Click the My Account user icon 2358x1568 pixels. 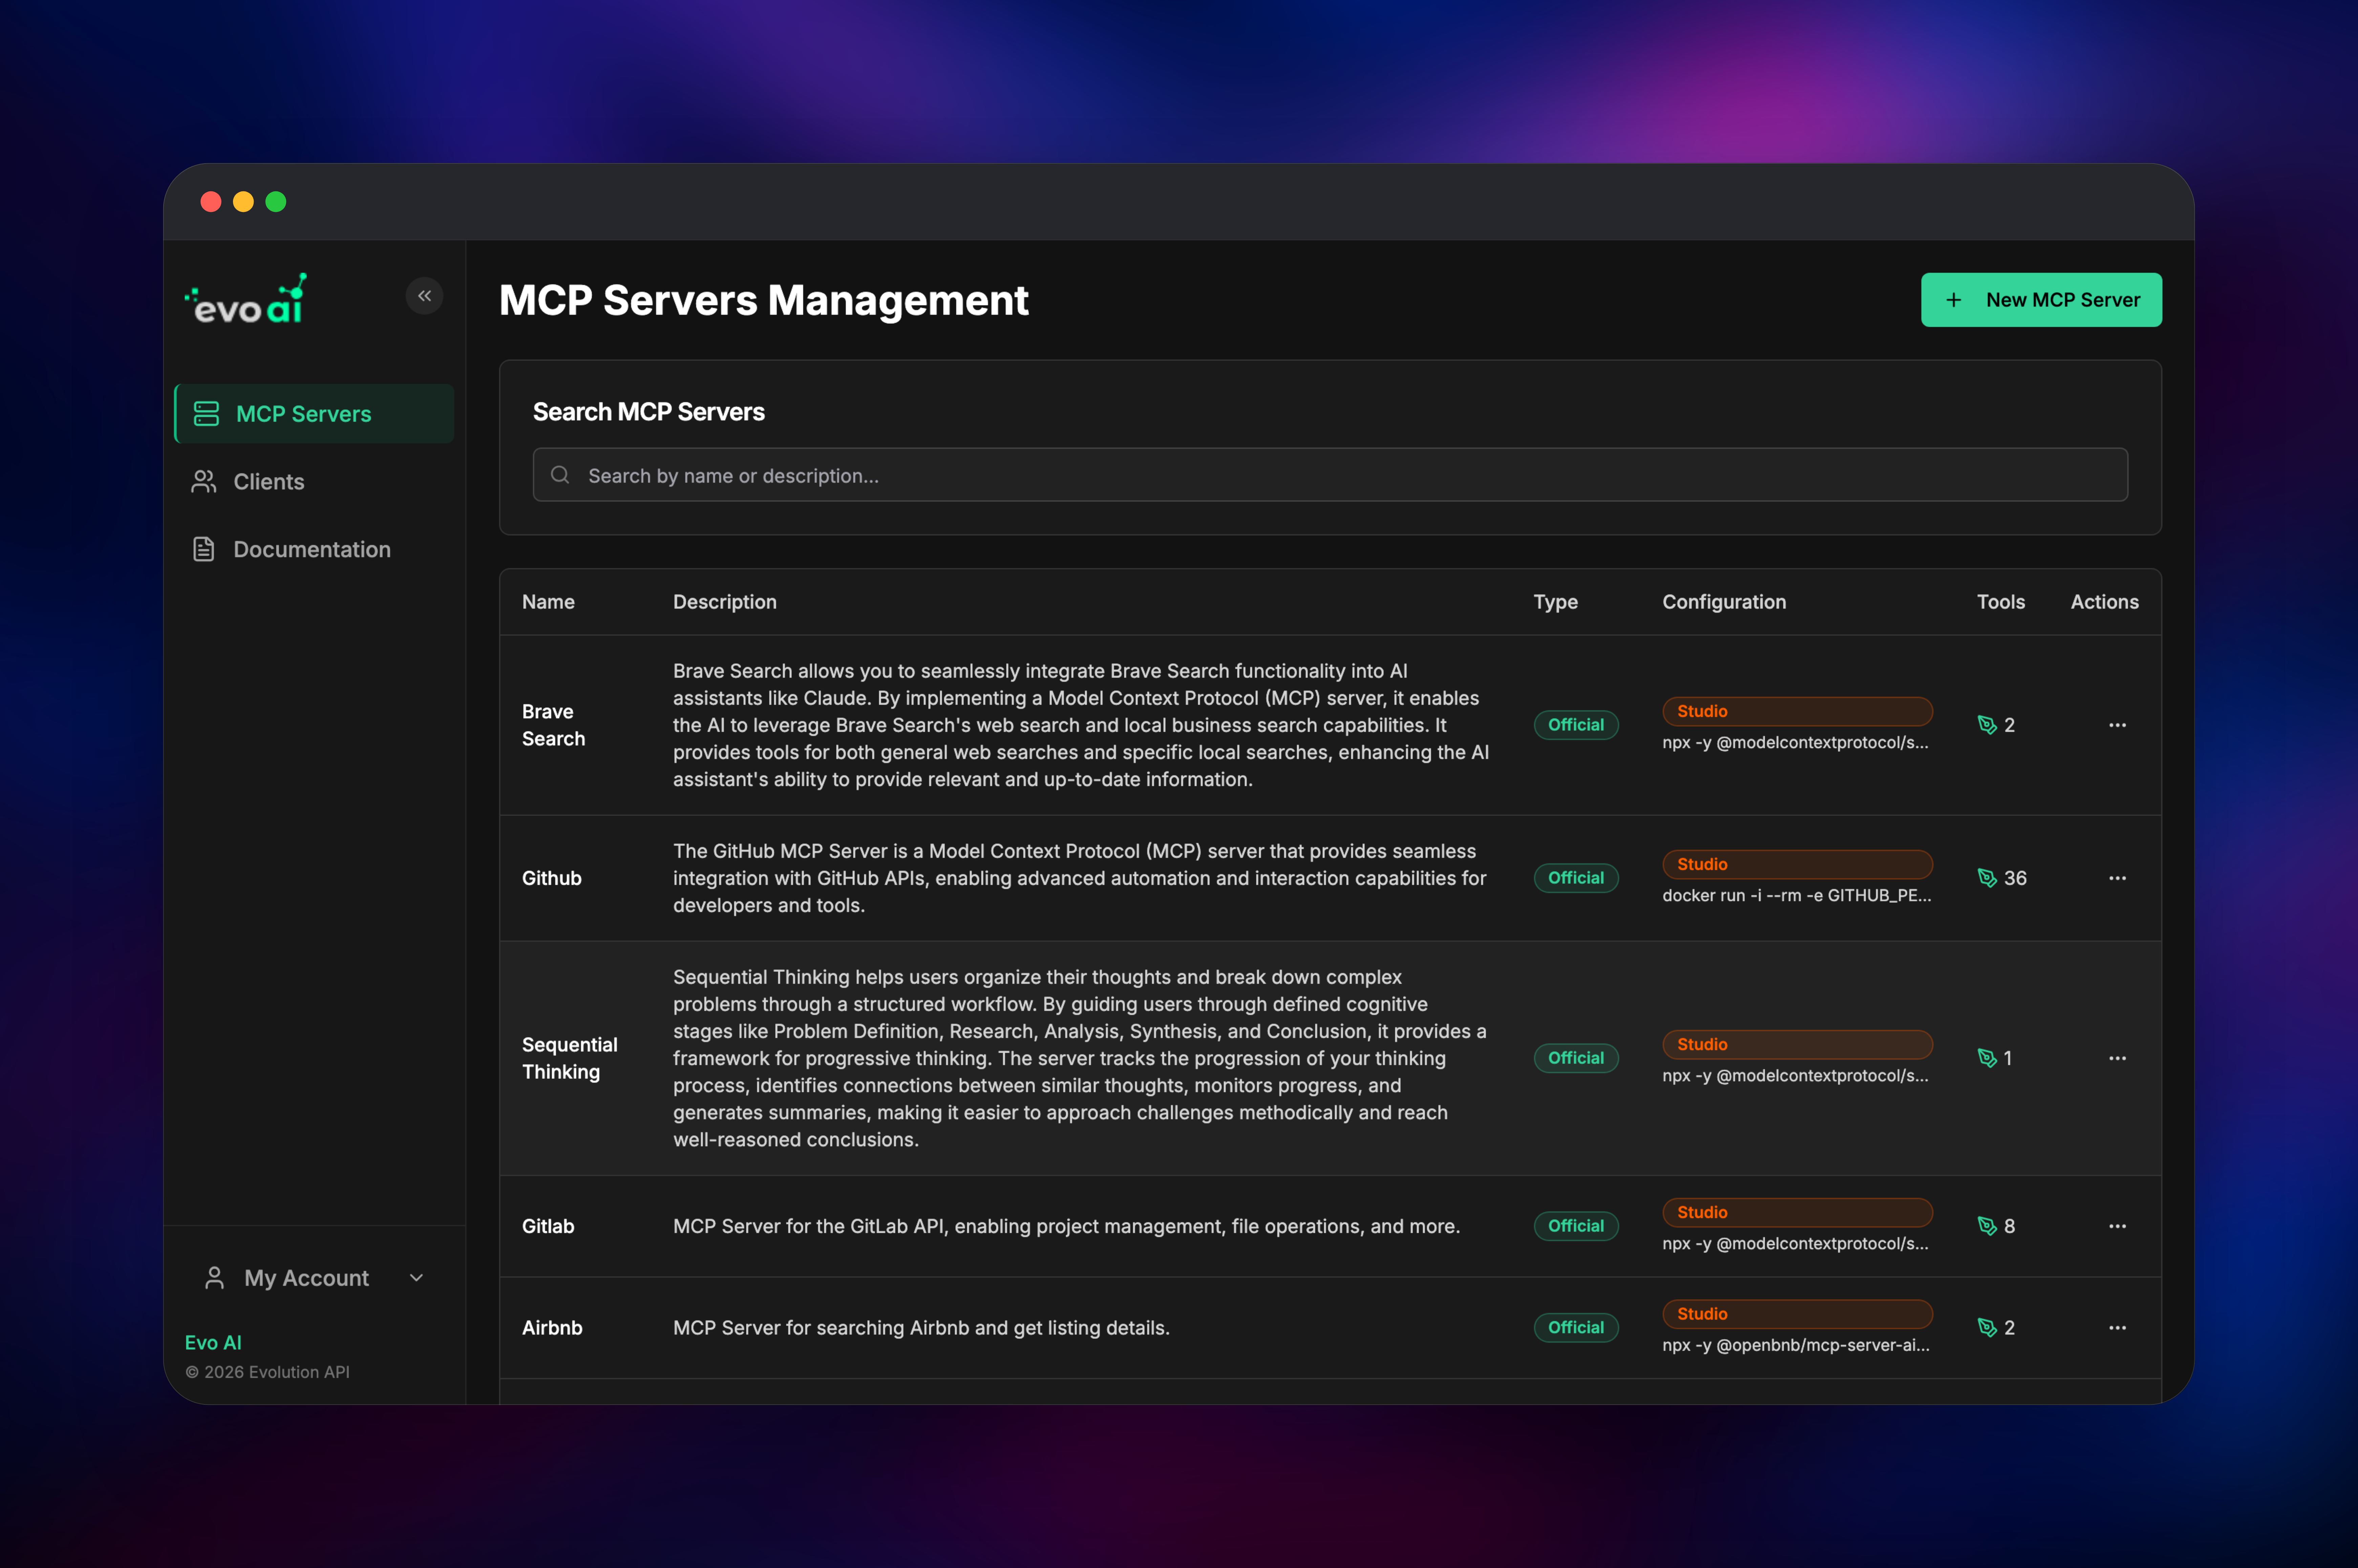pos(214,1278)
